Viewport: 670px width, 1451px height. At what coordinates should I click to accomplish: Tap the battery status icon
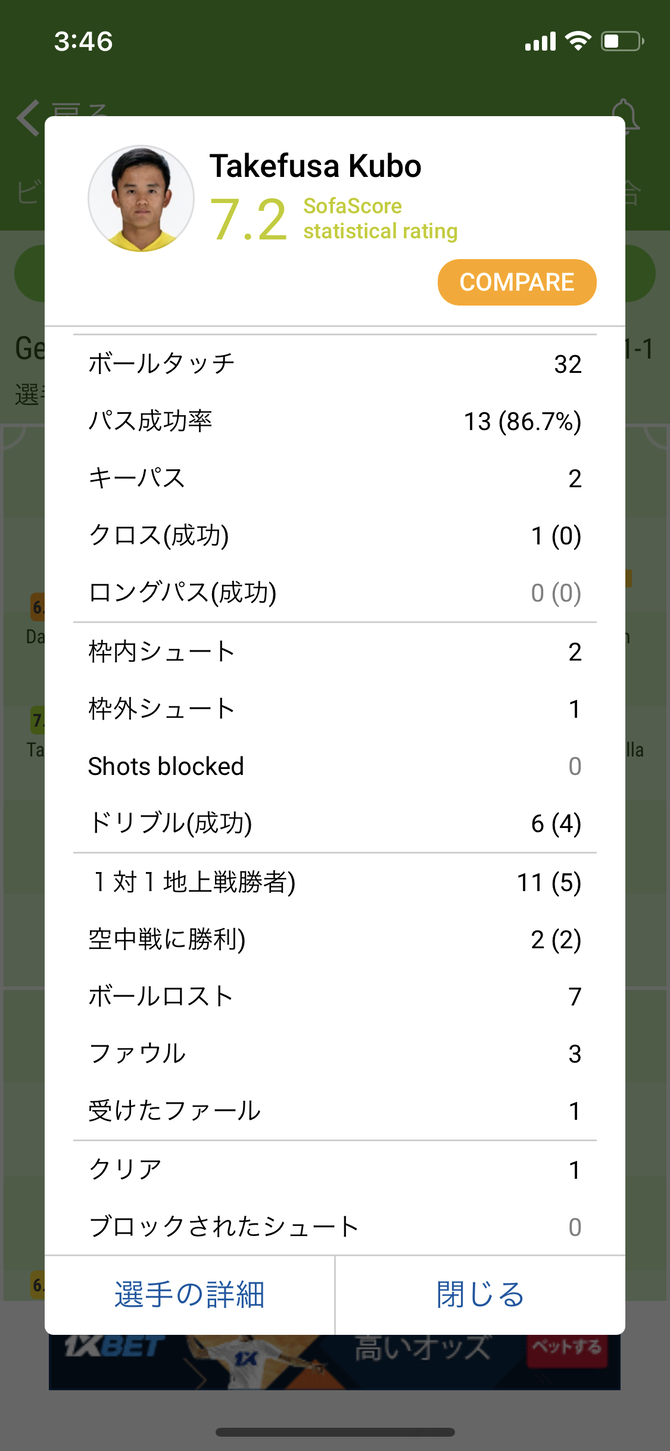tap(622, 41)
